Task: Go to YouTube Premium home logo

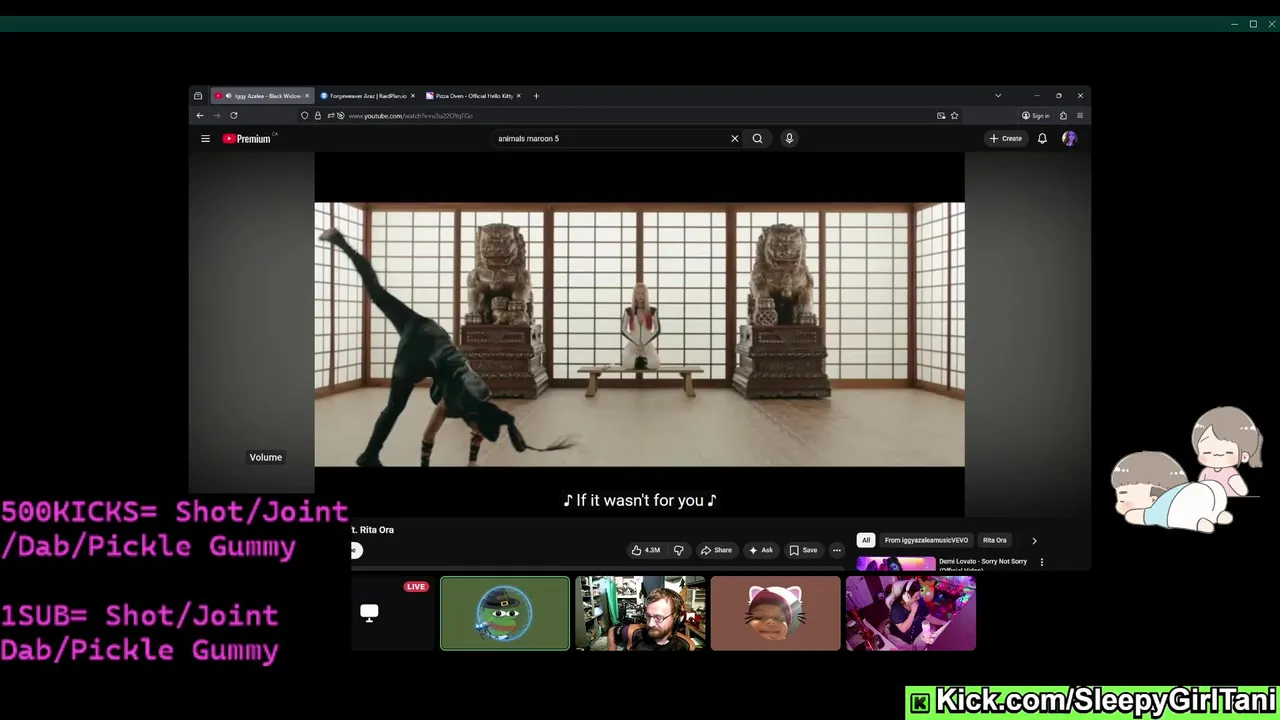Action: [247, 139]
